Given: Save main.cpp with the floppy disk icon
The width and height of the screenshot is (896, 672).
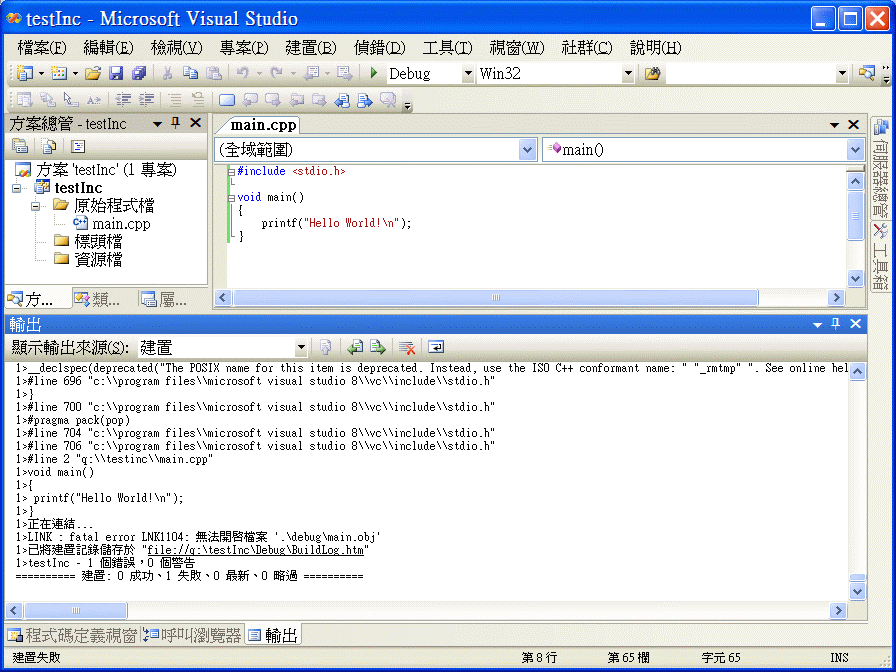Looking at the screenshot, I should pos(116,73).
